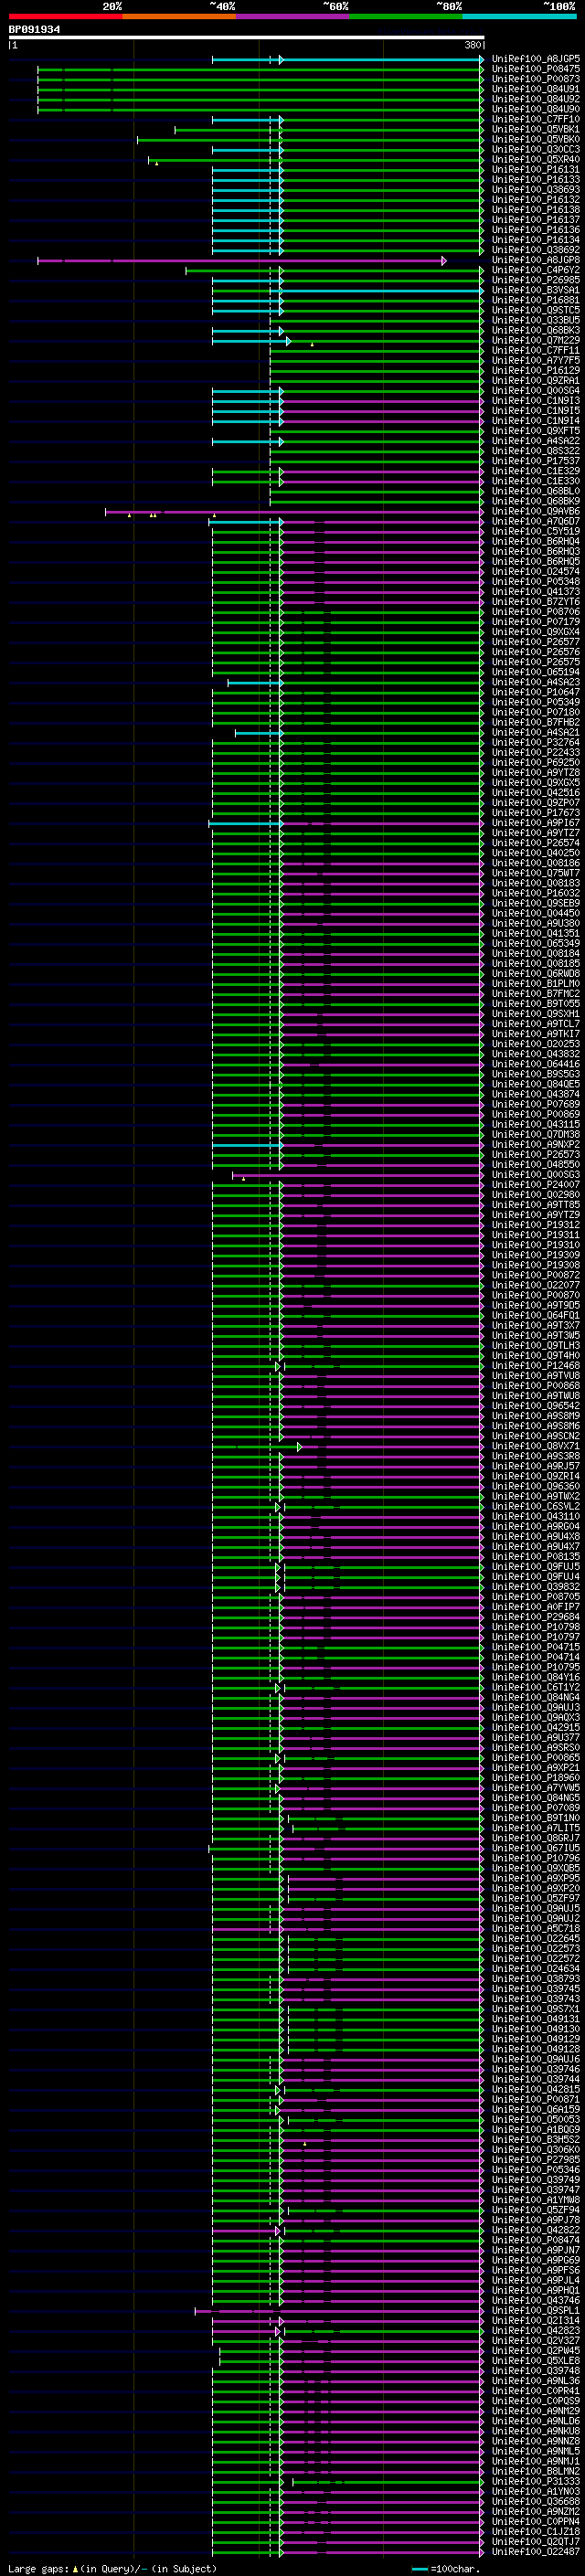
Task: Open hit UniRef100_P08475
Action: [535, 69]
